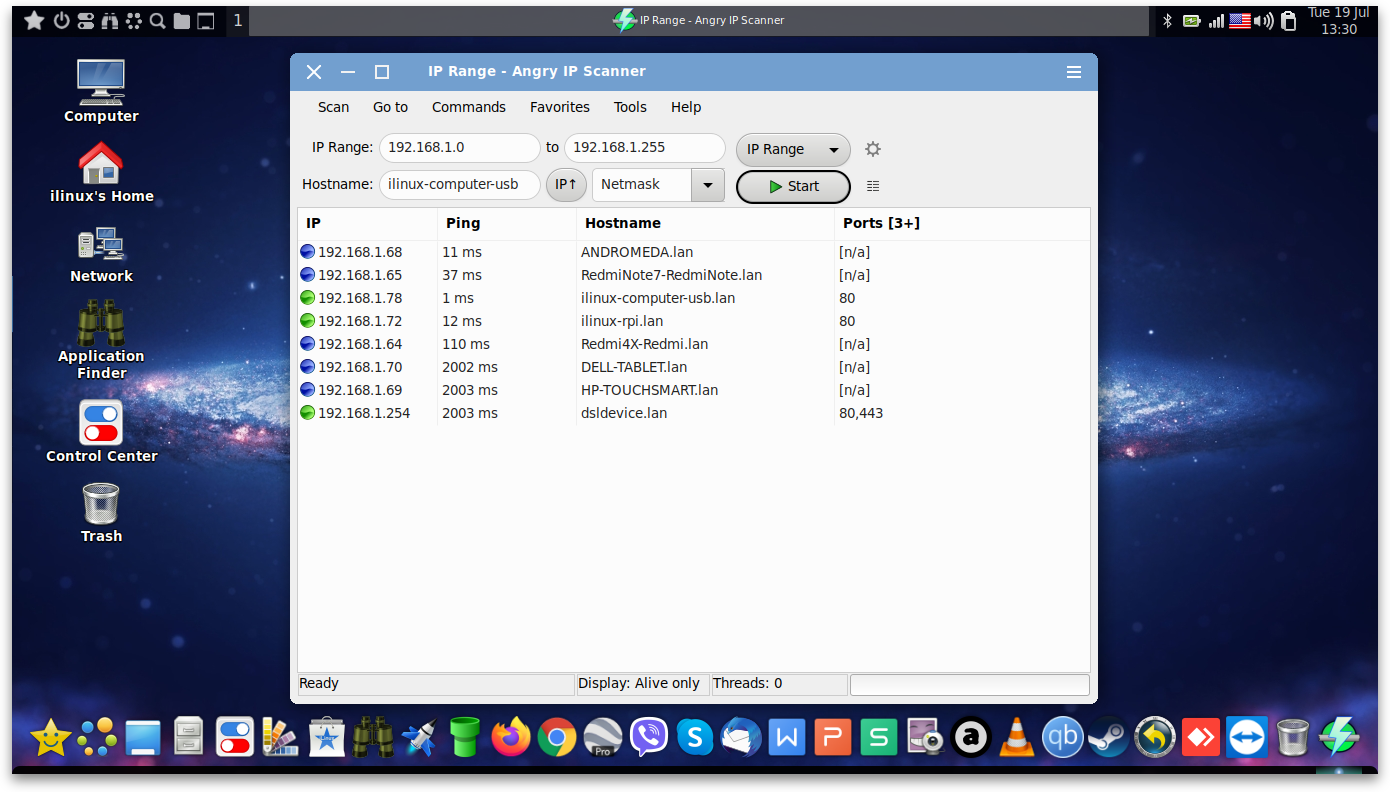Switch to workspace 1 in top panel
Image resolution: width=1390 pixels, height=792 pixels.
click(237, 20)
